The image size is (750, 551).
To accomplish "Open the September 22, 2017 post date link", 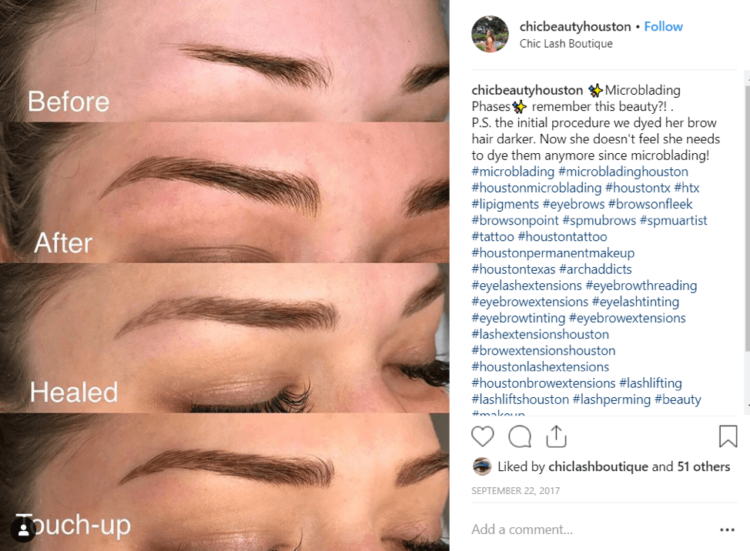I will [x=516, y=491].
